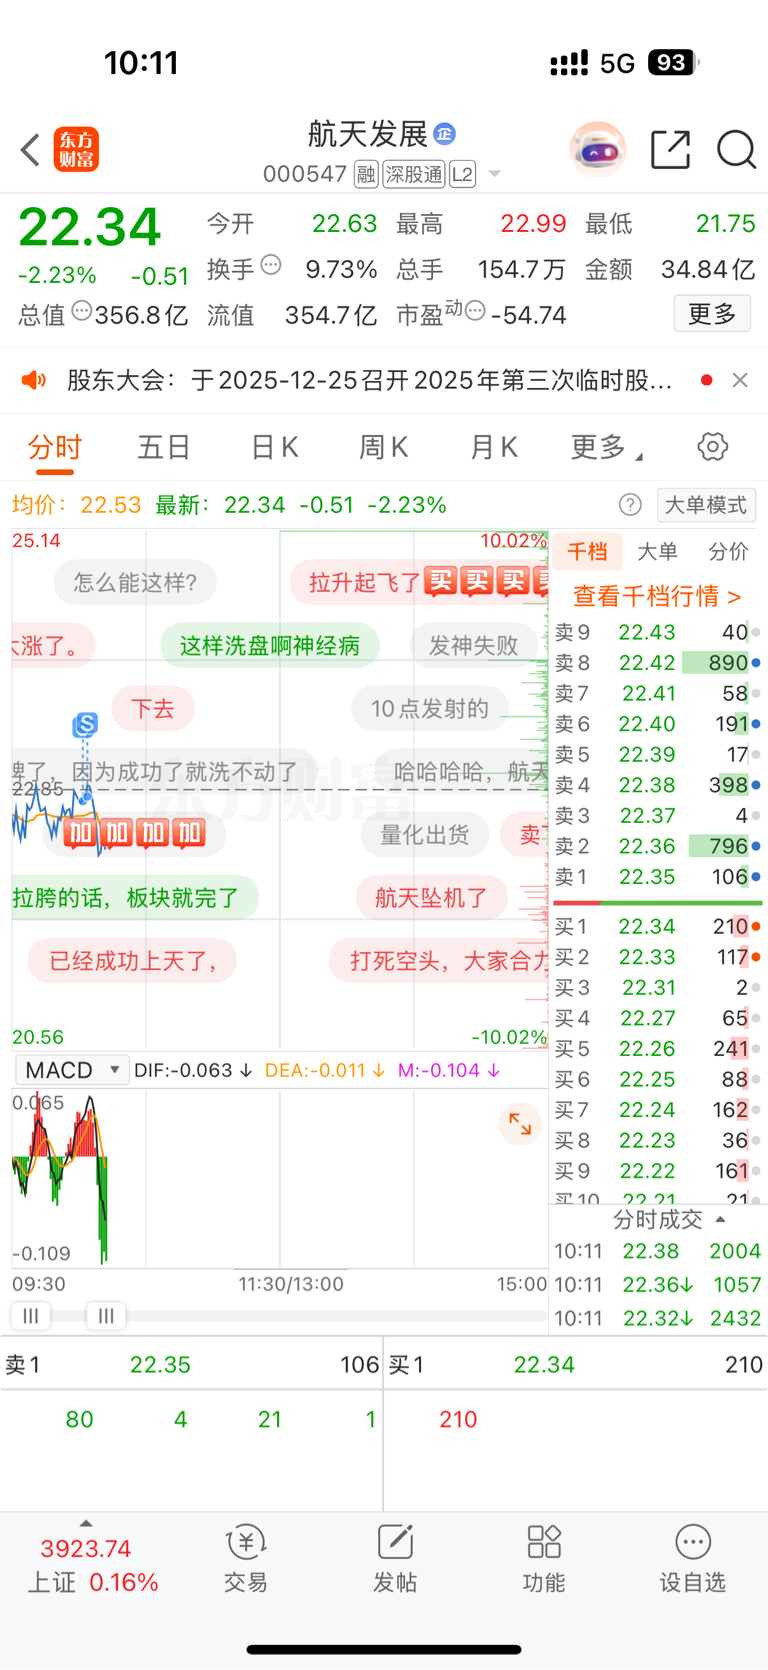Tap the blue S signal marker
768x1670 pixels.
pyautogui.click(x=86, y=725)
